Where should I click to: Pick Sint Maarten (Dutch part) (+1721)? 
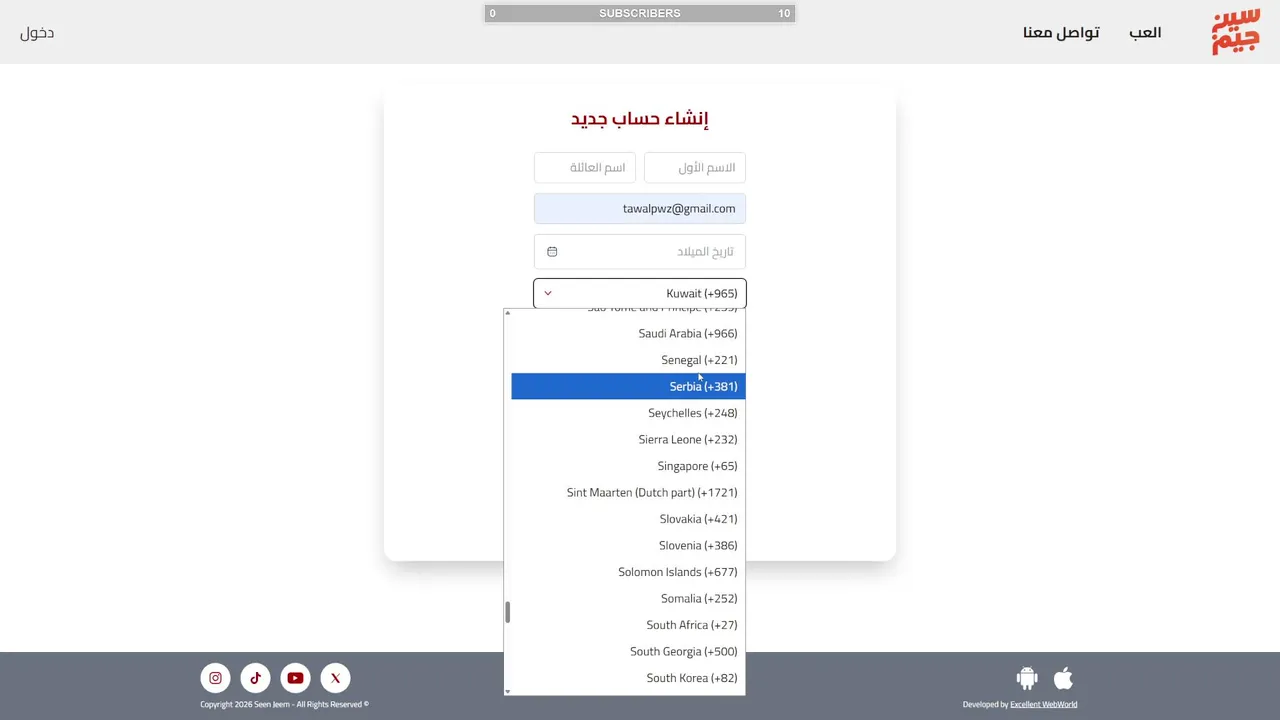click(628, 492)
